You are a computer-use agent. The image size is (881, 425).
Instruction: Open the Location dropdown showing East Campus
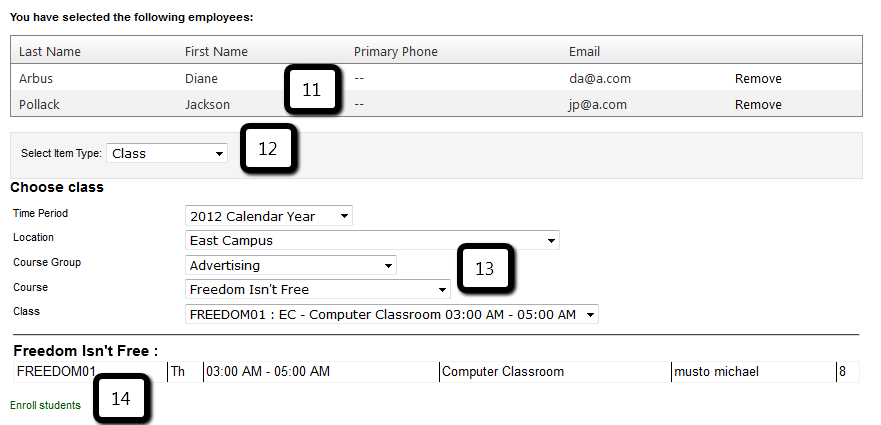click(372, 240)
